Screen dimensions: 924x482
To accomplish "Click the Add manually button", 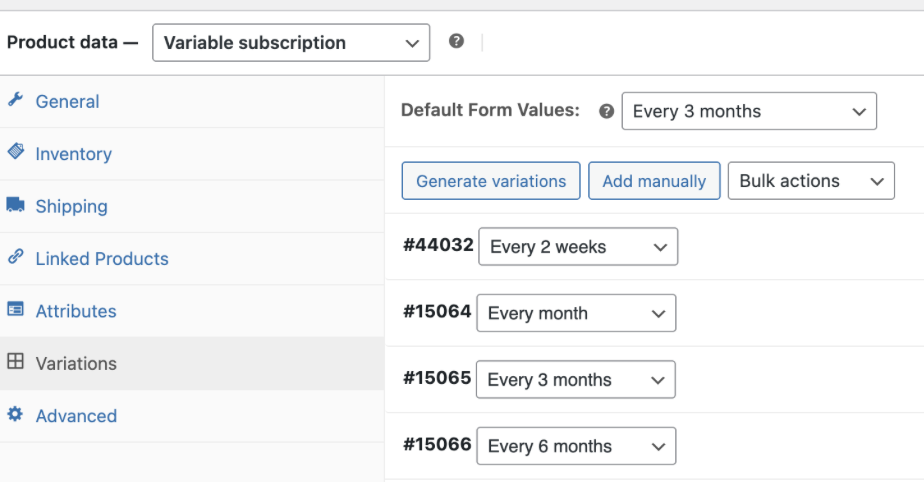I will click(x=654, y=181).
